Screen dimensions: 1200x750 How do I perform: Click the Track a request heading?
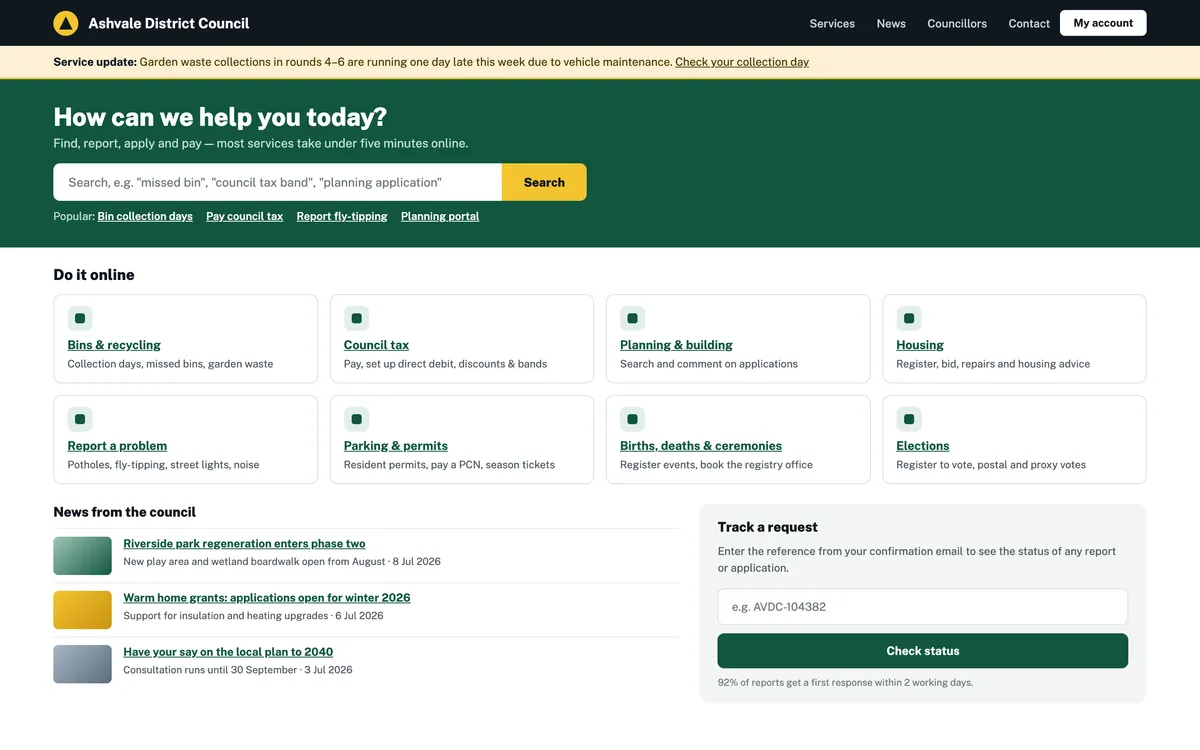(768, 527)
